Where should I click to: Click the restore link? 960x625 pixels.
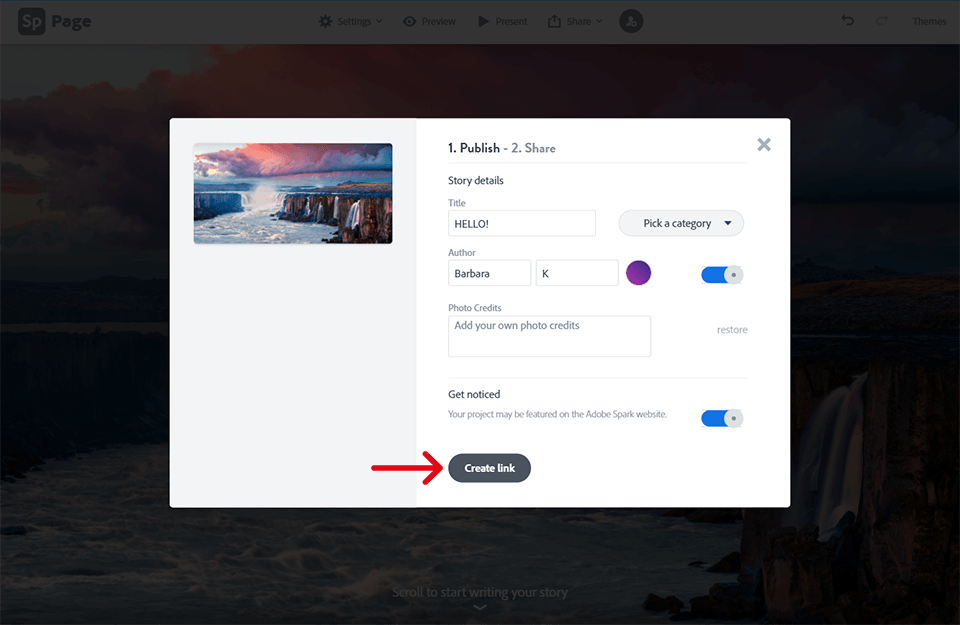(732, 330)
